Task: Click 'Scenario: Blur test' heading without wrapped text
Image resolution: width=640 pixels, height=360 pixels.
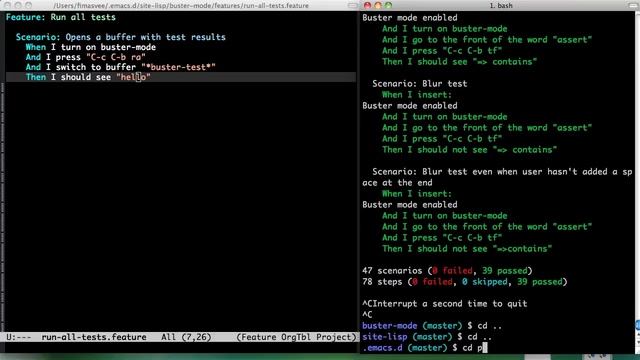Action: 420,84
